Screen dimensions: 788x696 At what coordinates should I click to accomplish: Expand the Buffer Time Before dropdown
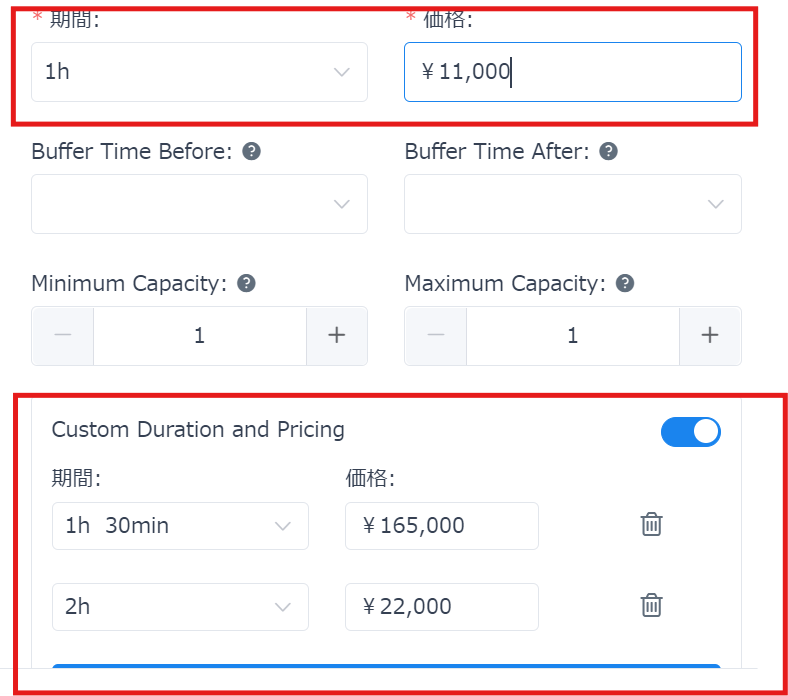199,204
